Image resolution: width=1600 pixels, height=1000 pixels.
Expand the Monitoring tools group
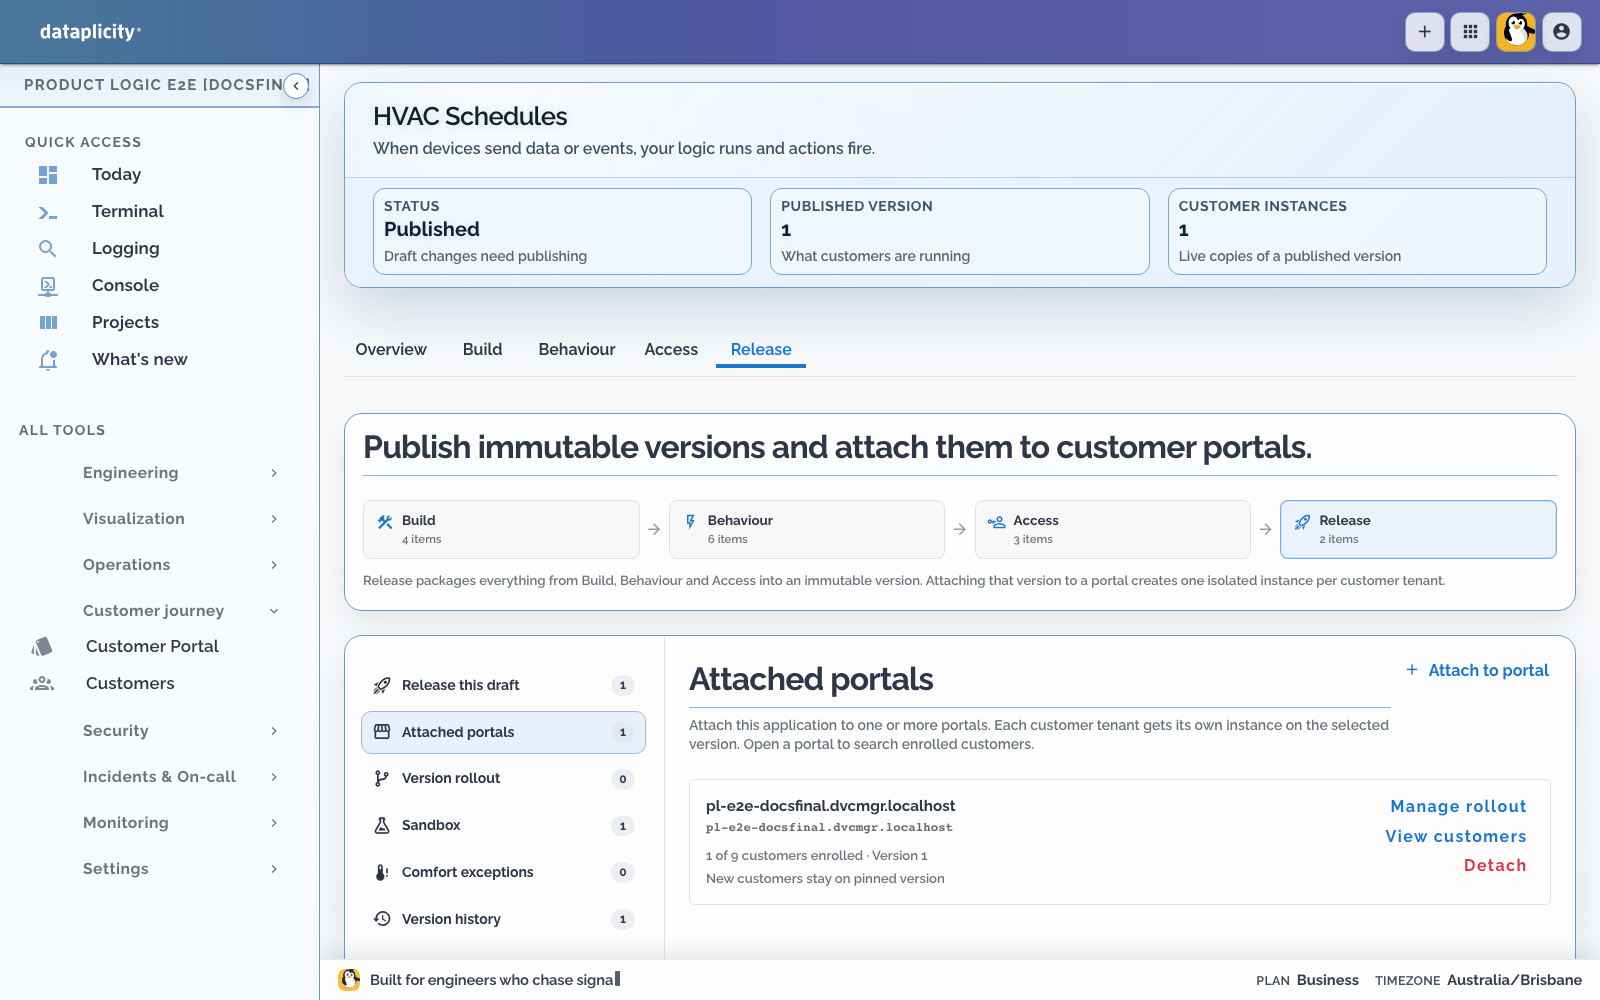(180, 823)
